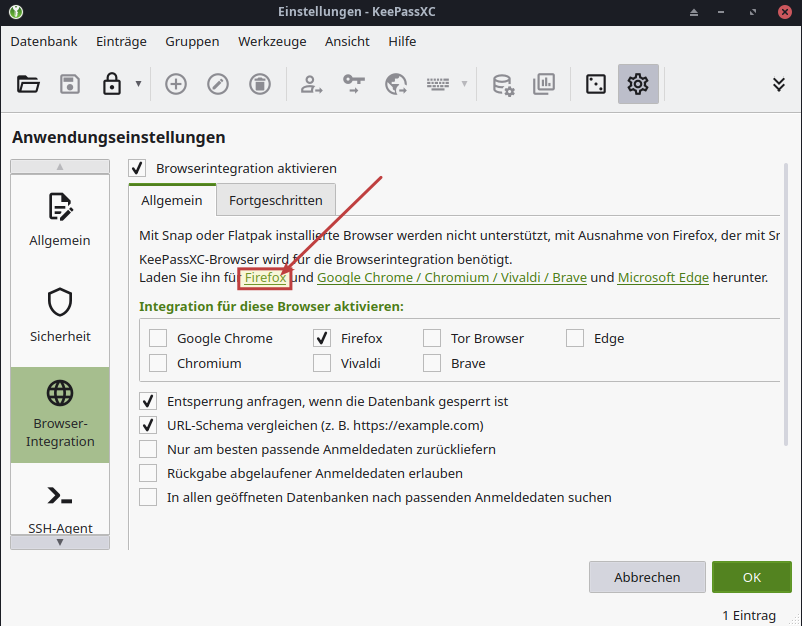The image size is (802, 626).
Task: Expand the dropdown arrow beside lock icon
Action: point(137,84)
